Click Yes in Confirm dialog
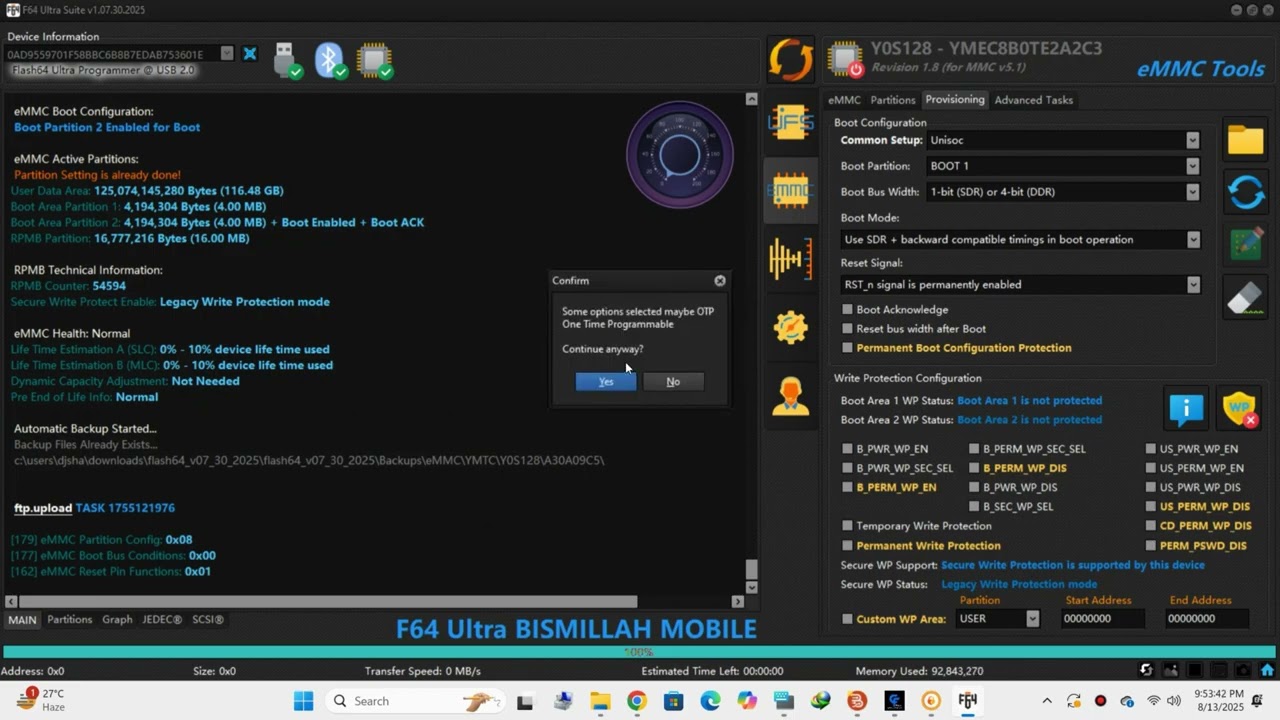 click(x=606, y=382)
